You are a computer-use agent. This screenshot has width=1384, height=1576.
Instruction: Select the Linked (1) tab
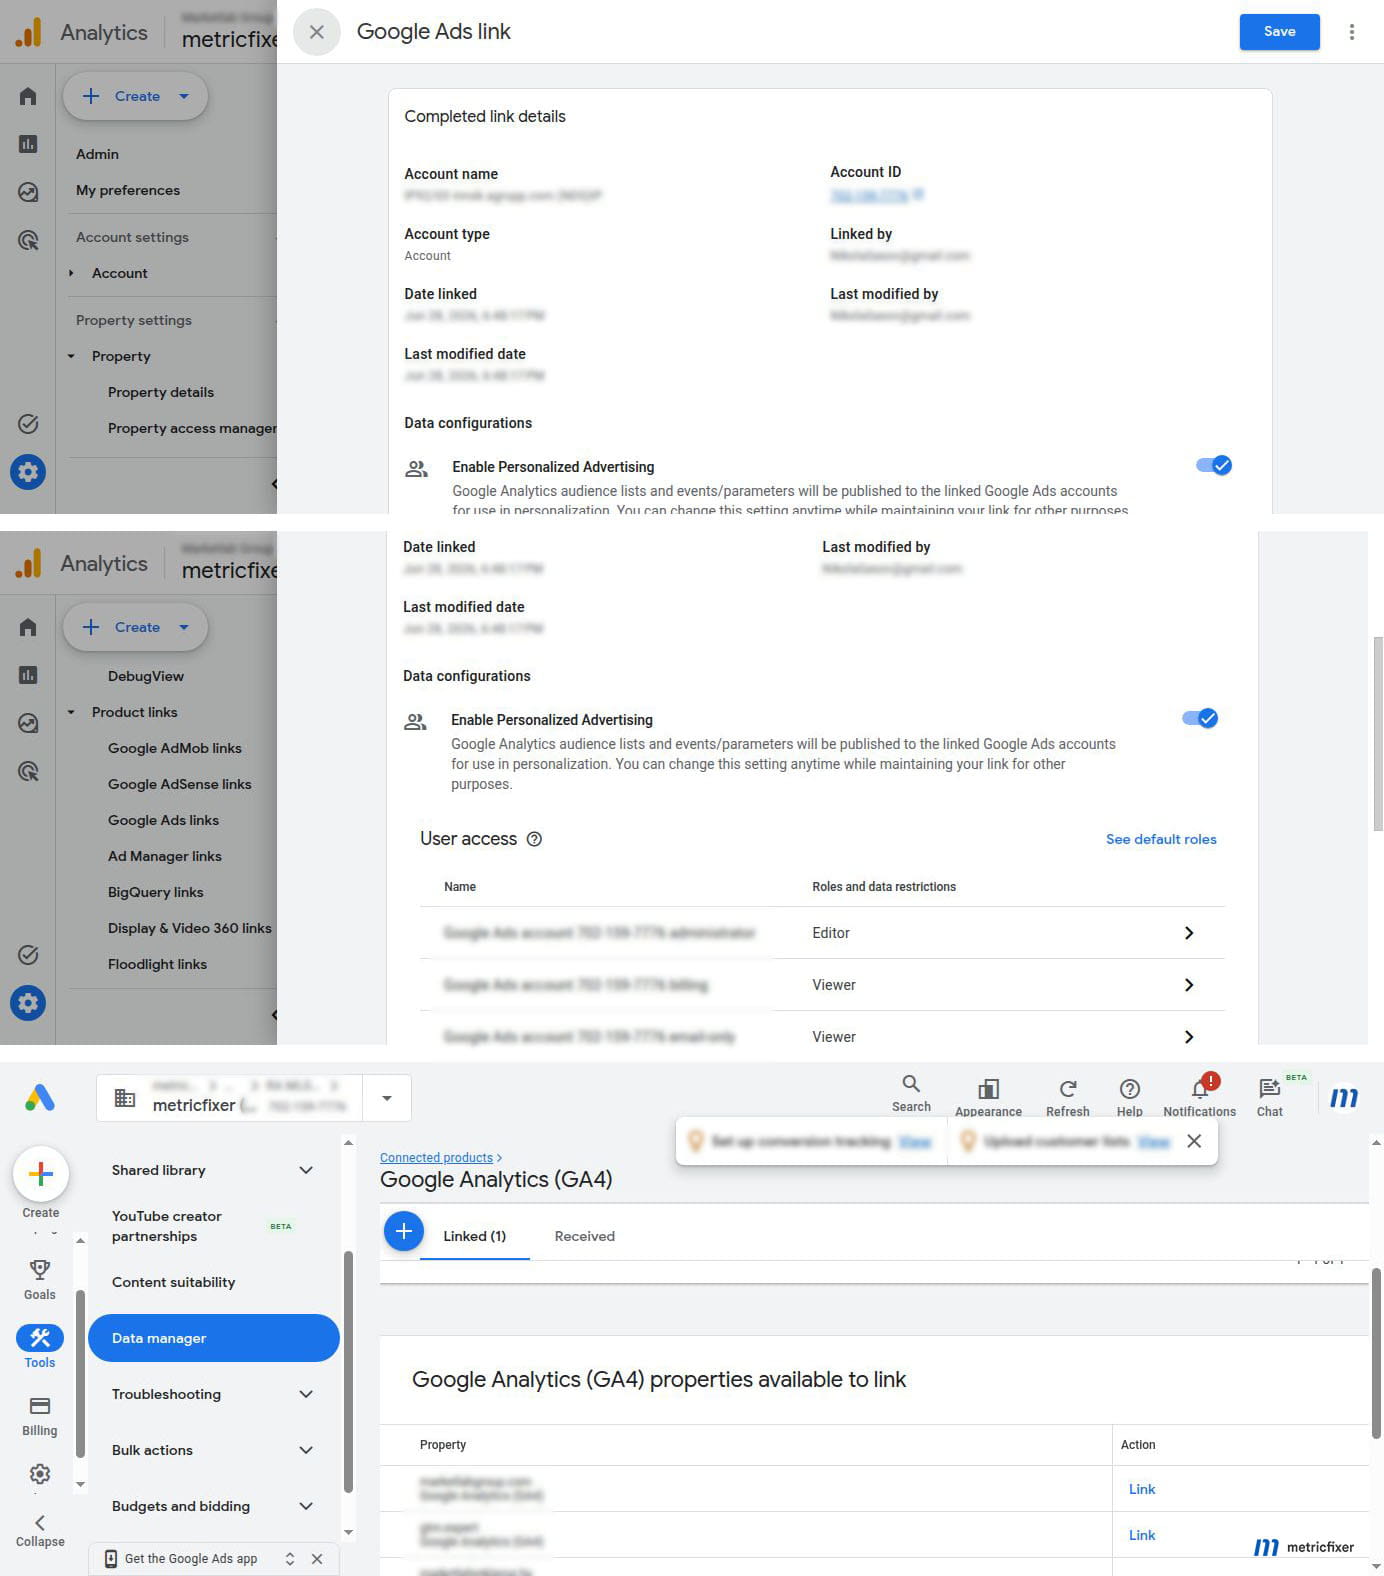pos(475,1236)
